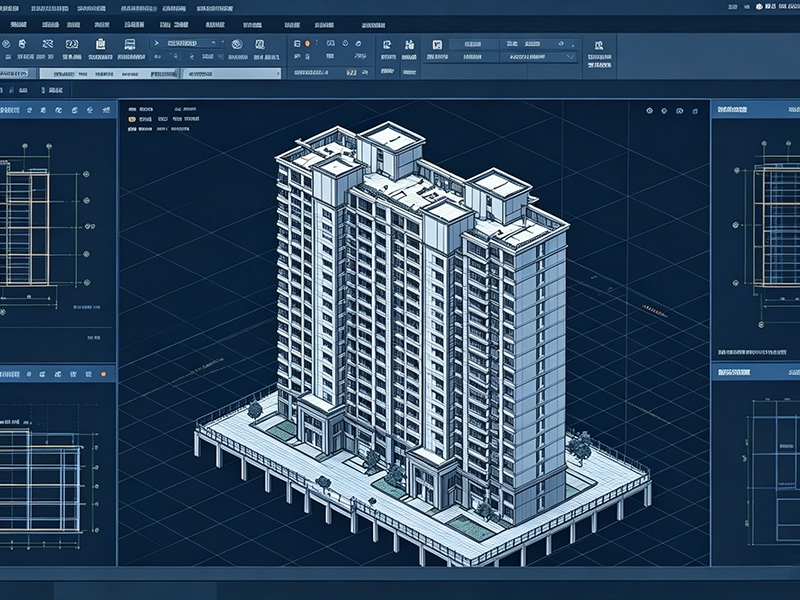
Task: Click the circular play-style icon at ribbon start
Action: 6,44
